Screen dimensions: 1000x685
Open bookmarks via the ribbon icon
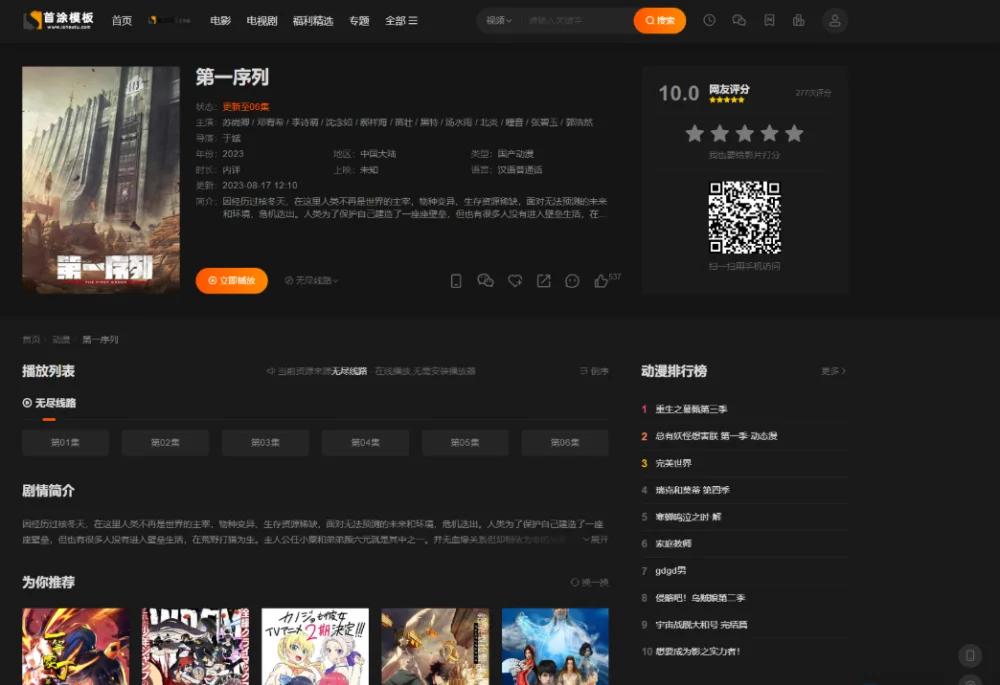[x=769, y=20]
